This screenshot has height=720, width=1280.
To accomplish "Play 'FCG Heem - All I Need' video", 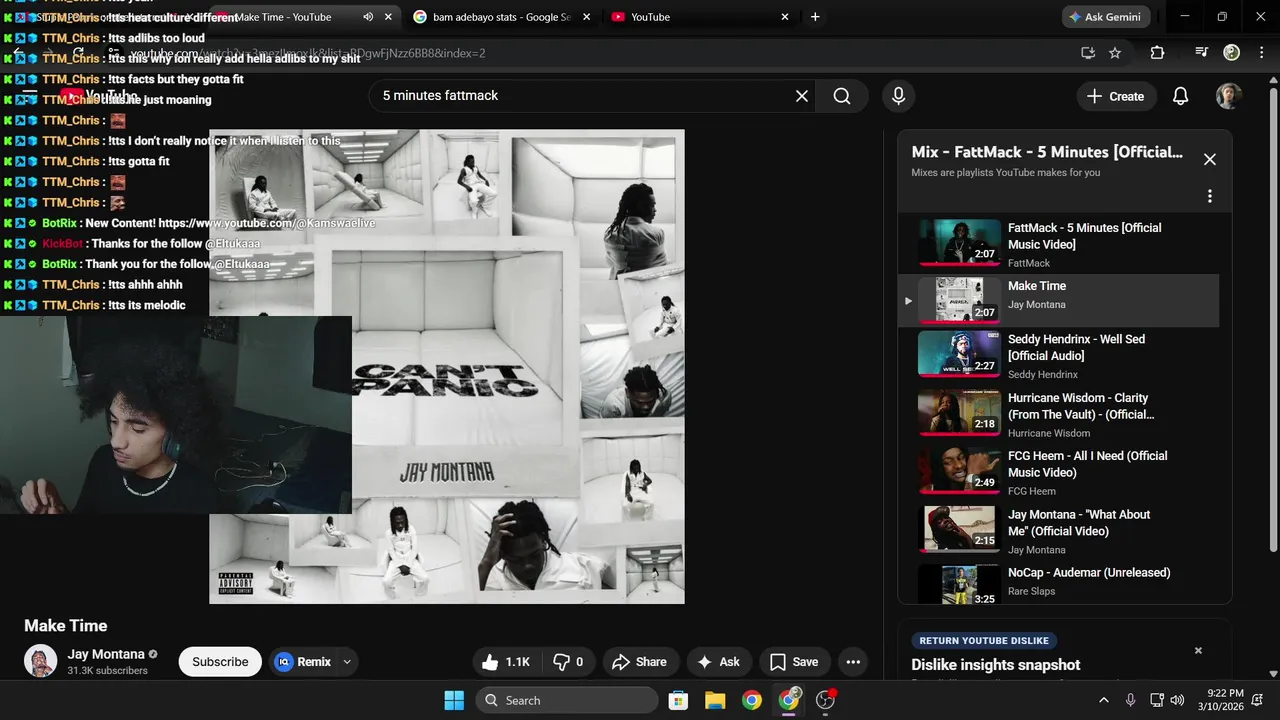I will 1058,471.
